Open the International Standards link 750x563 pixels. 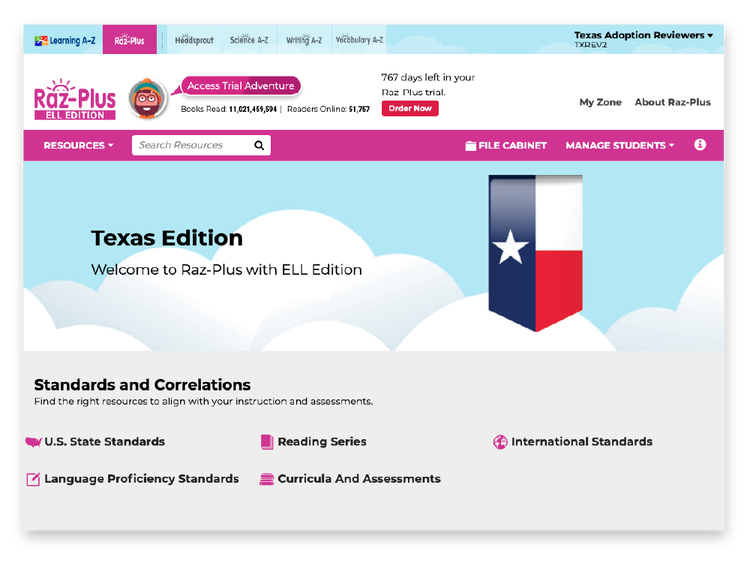pos(582,442)
